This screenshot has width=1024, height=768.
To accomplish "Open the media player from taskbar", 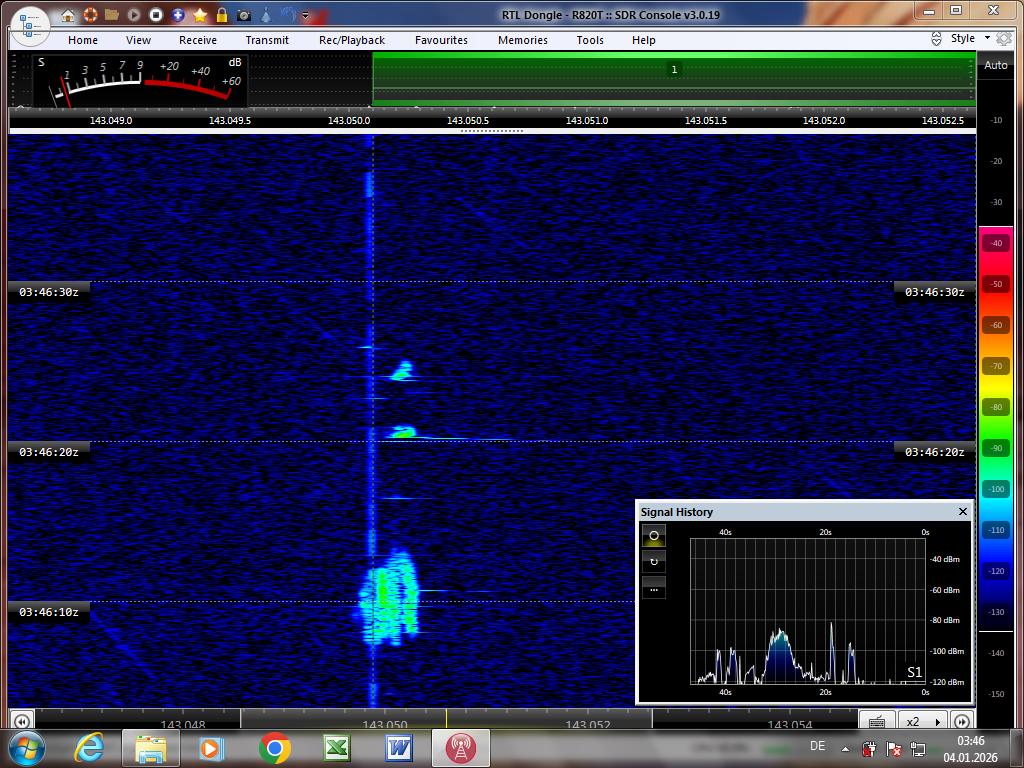I will [212, 748].
